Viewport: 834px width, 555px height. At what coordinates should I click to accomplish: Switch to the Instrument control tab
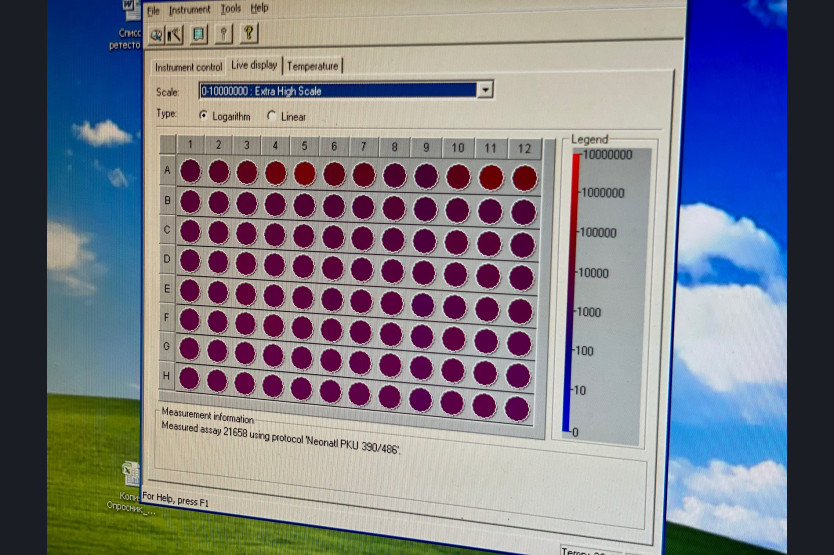188,67
